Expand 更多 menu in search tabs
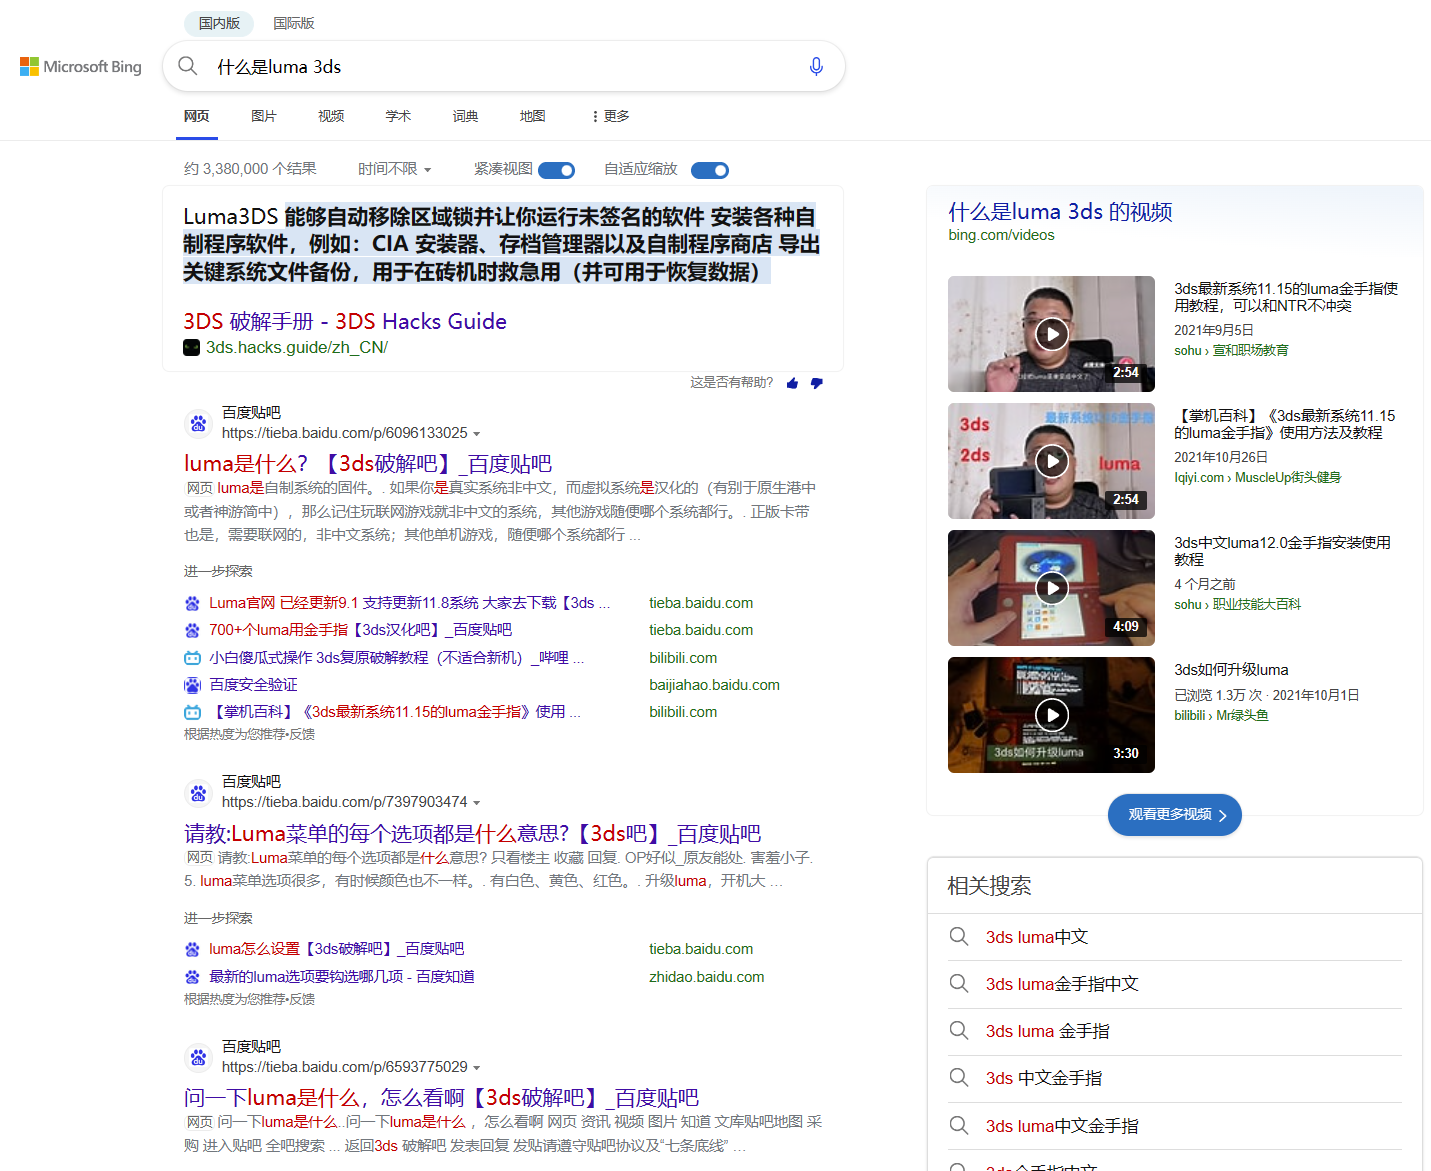Image resolution: width=1431 pixels, height=1171 pixels. click(x=610, y=116)
